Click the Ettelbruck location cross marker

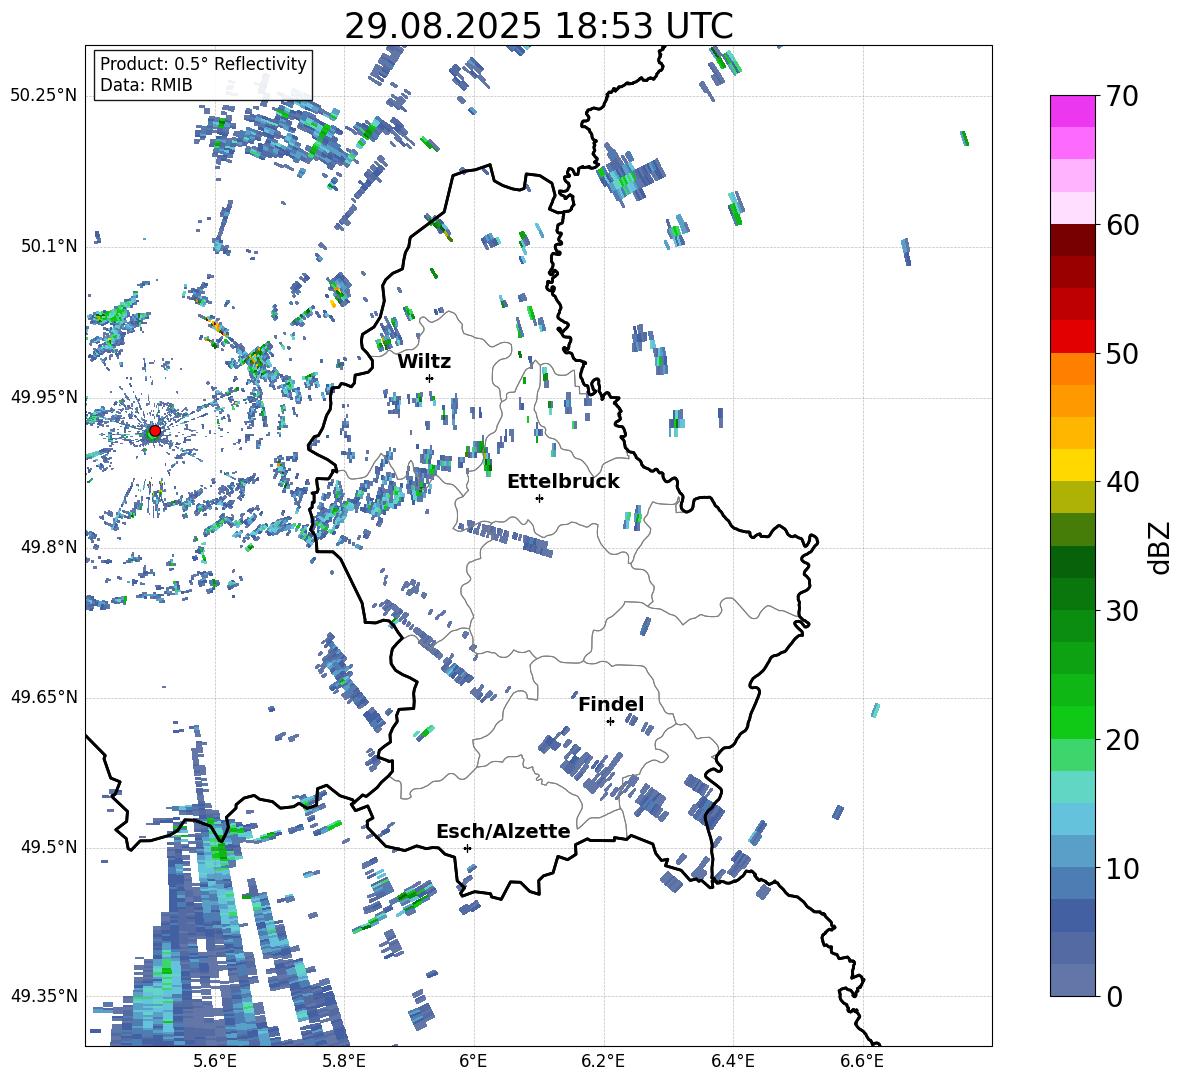pos(539,498)
